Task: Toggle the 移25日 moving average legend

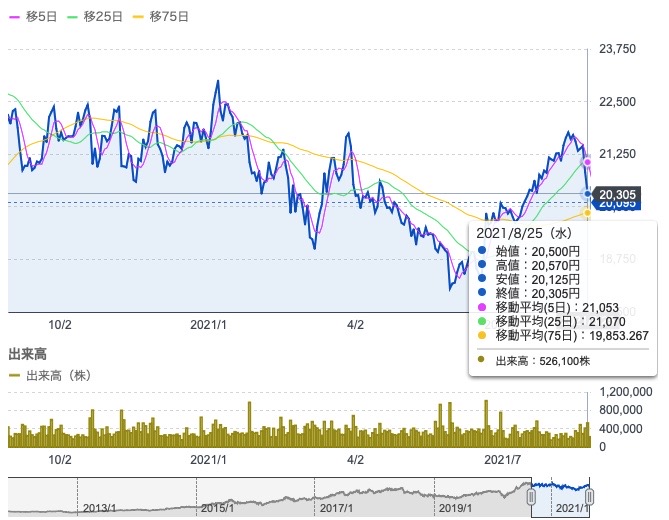Action: 95,17
